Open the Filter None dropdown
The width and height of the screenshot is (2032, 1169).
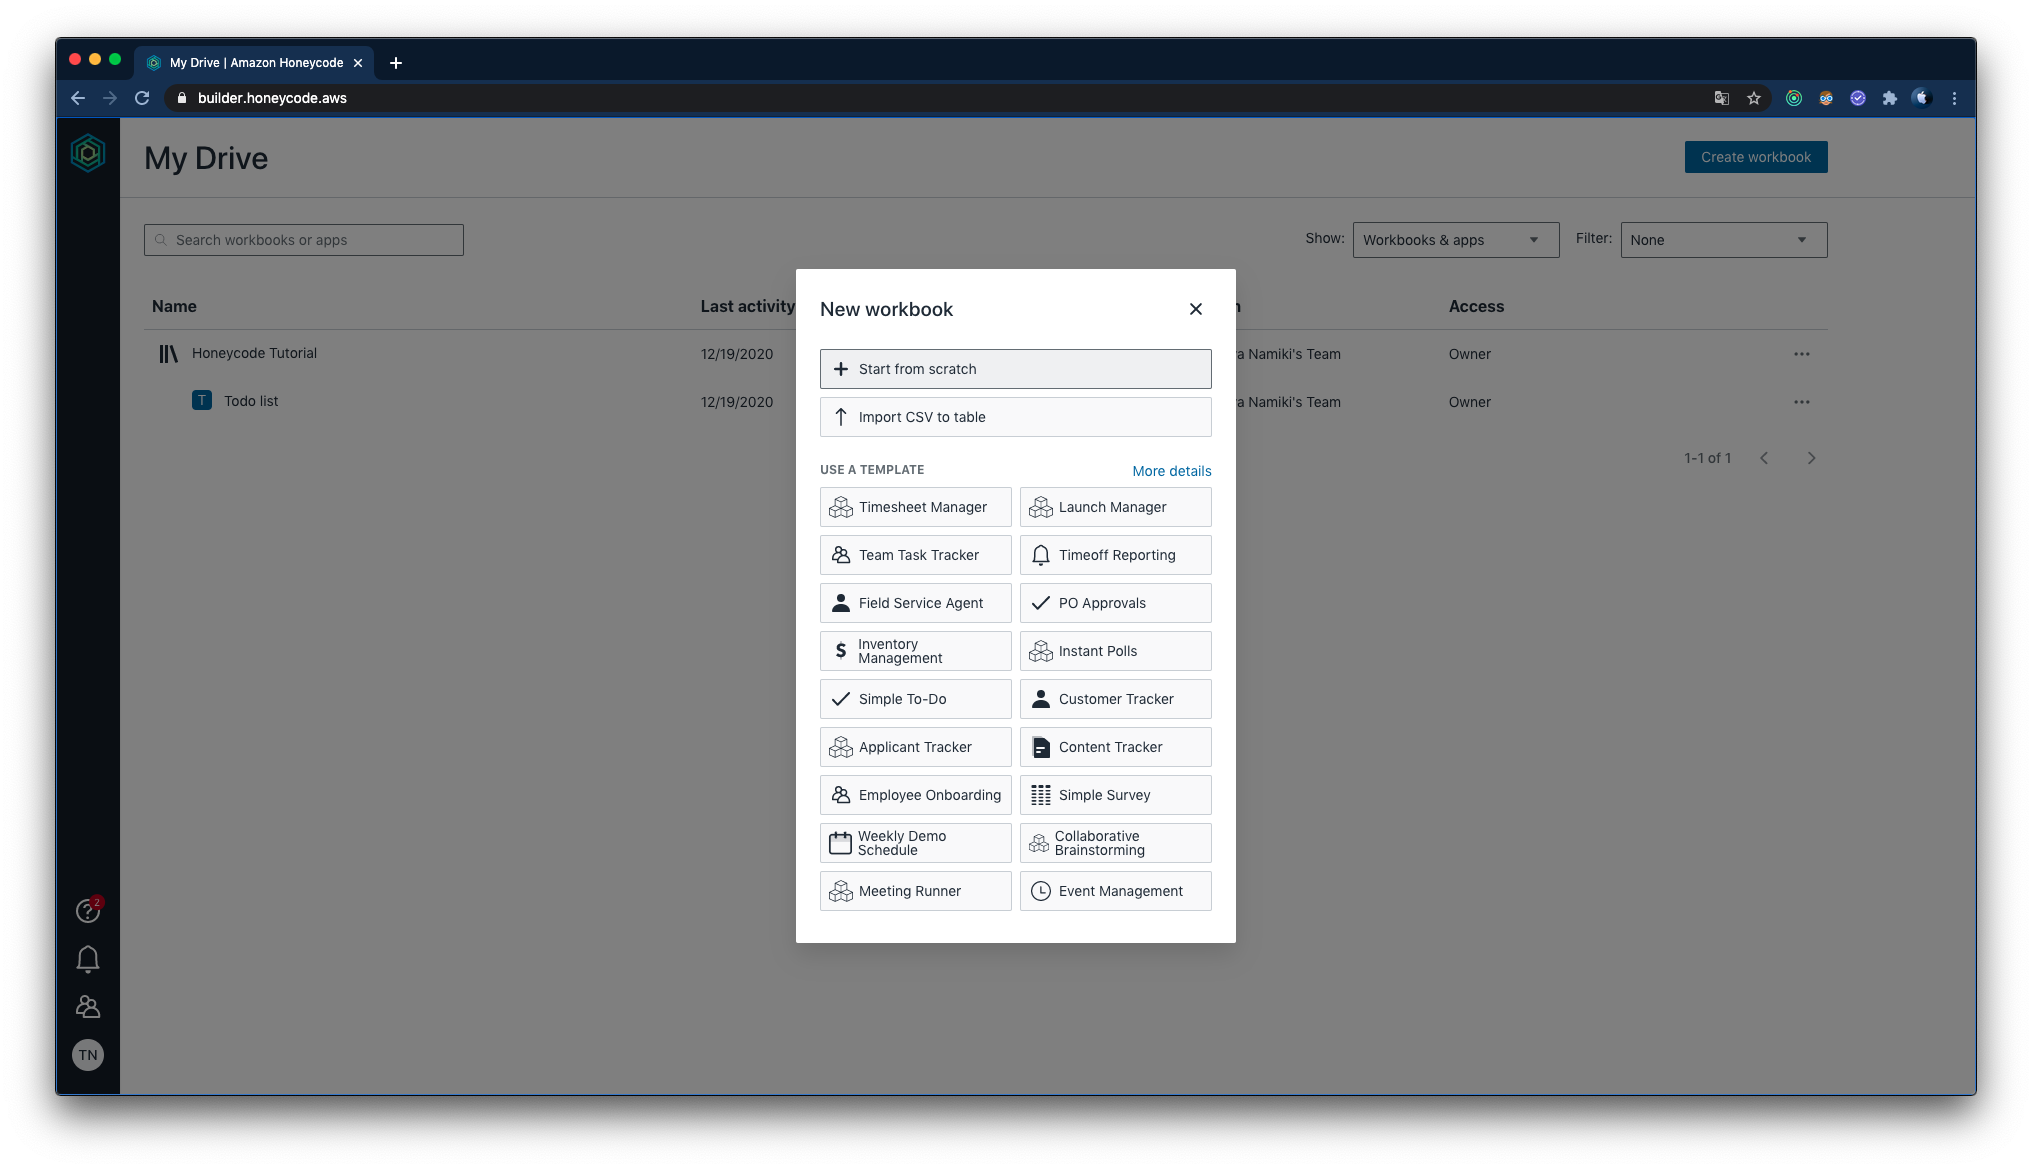click(1723, 240)
